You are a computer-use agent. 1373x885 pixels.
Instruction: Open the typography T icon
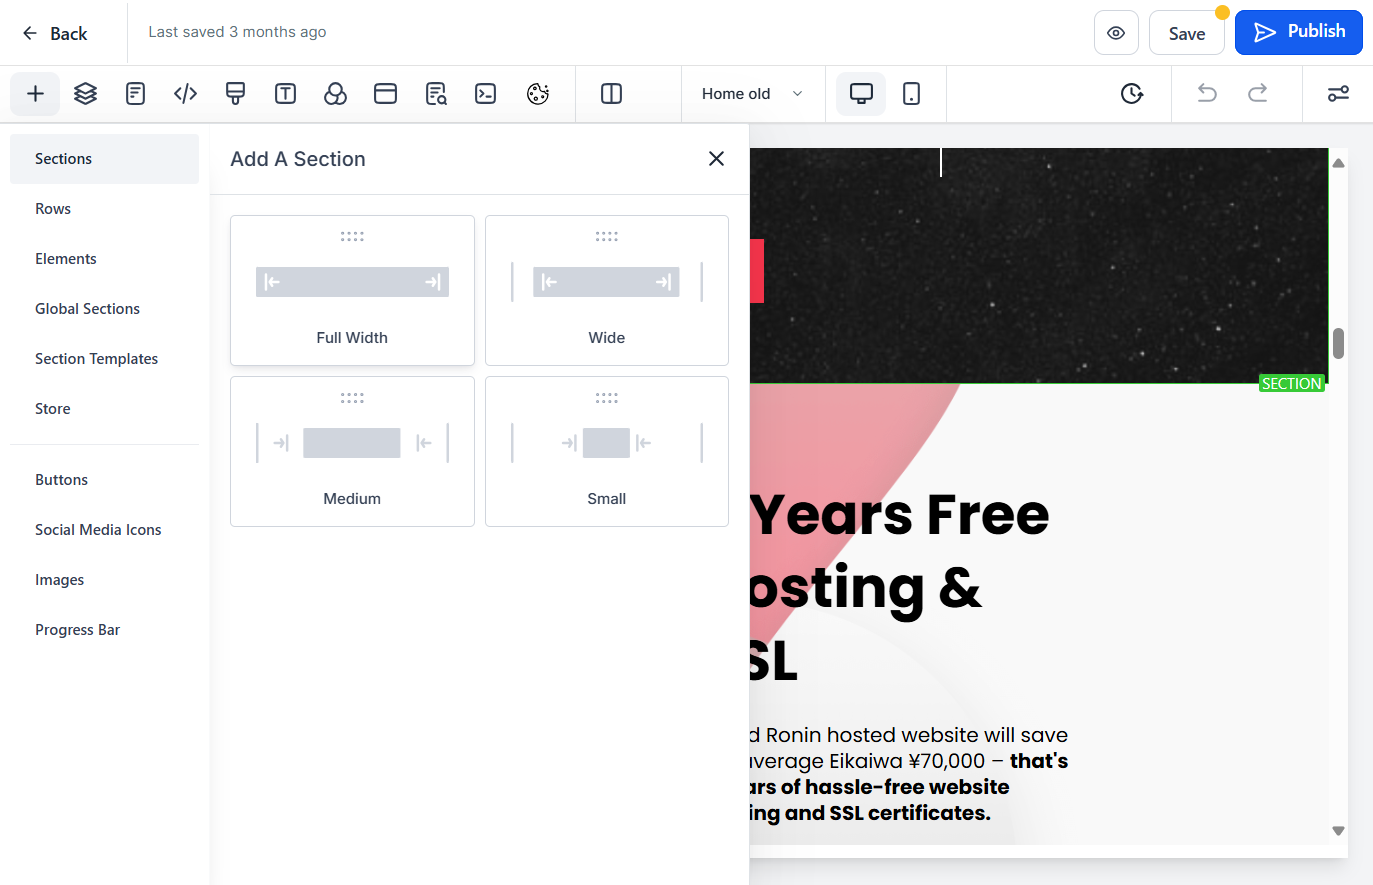286,94
